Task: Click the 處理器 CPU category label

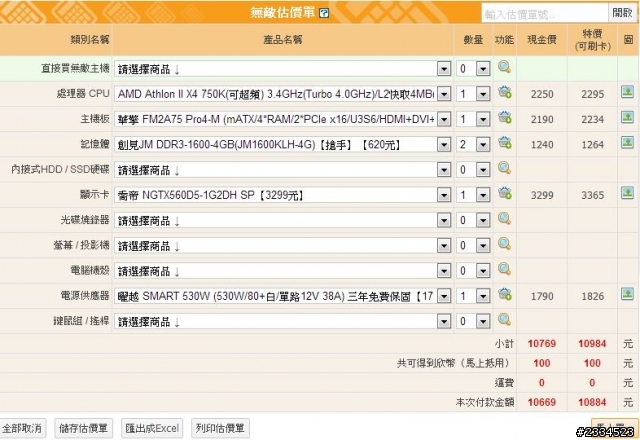Action: tap(83, 93)
